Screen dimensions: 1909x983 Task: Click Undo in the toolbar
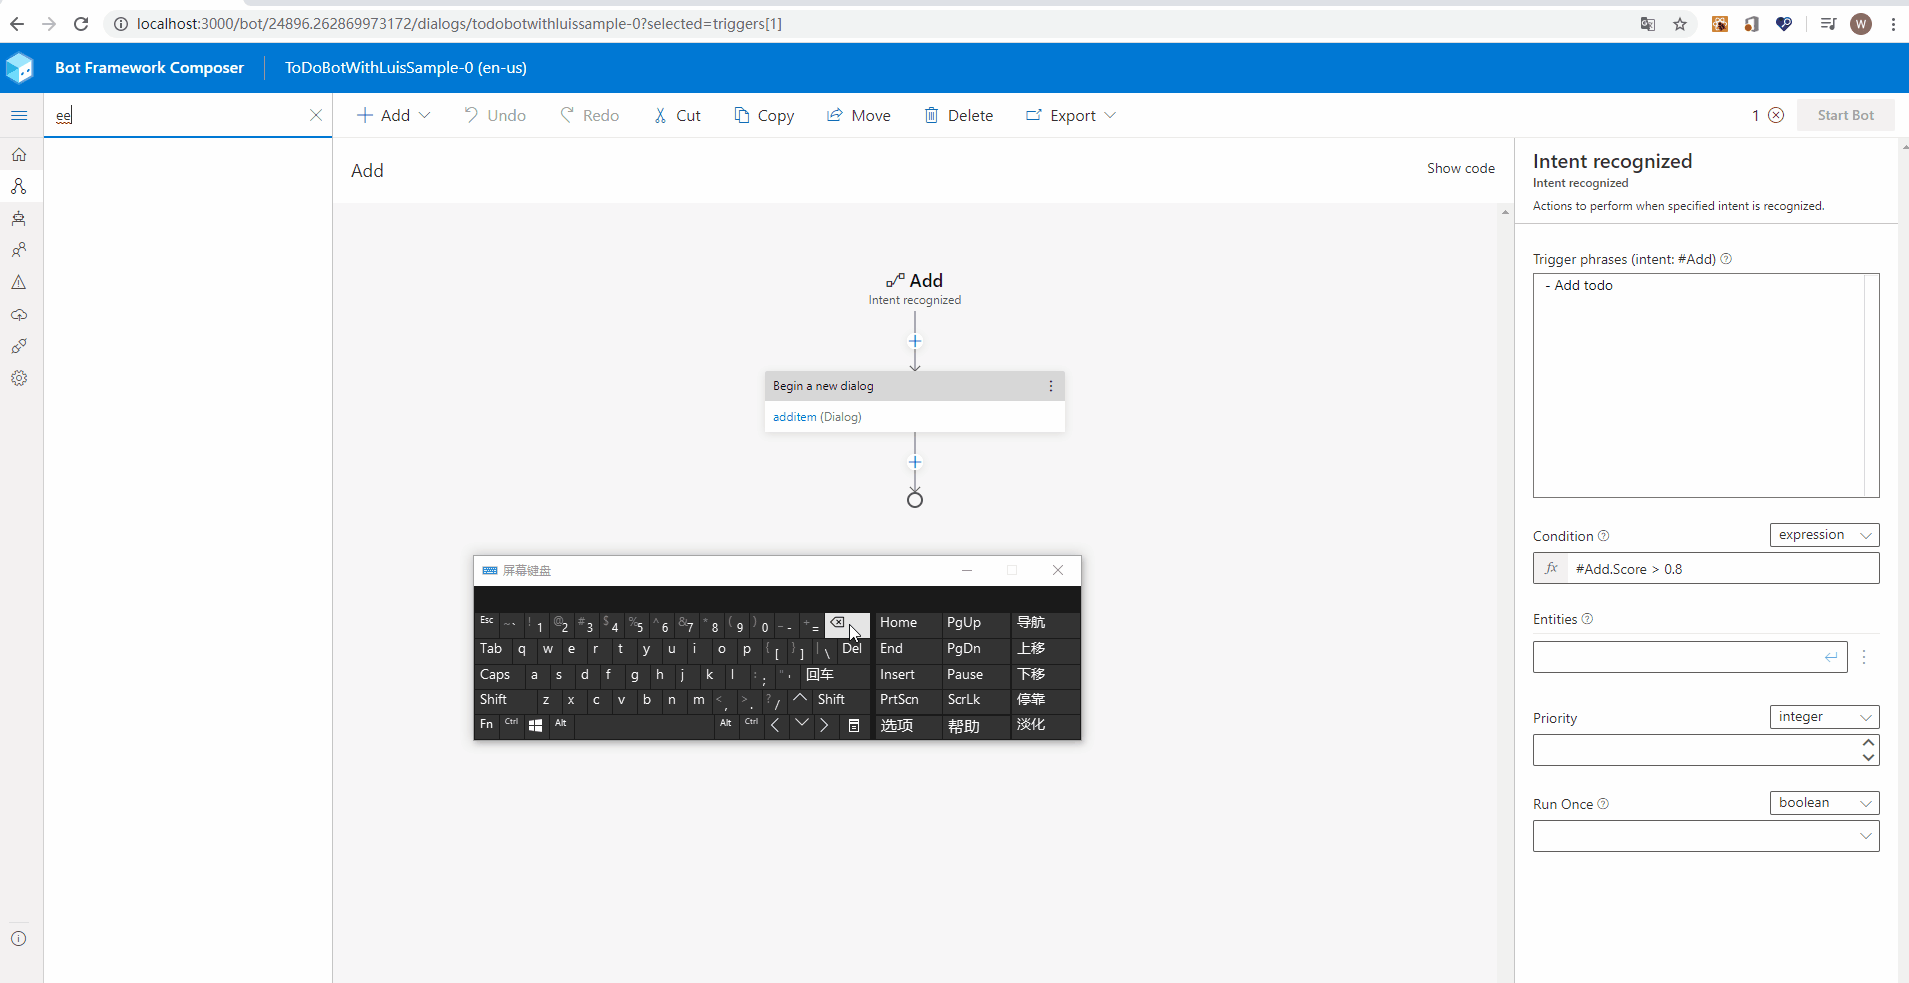click(x=495, y=116)
